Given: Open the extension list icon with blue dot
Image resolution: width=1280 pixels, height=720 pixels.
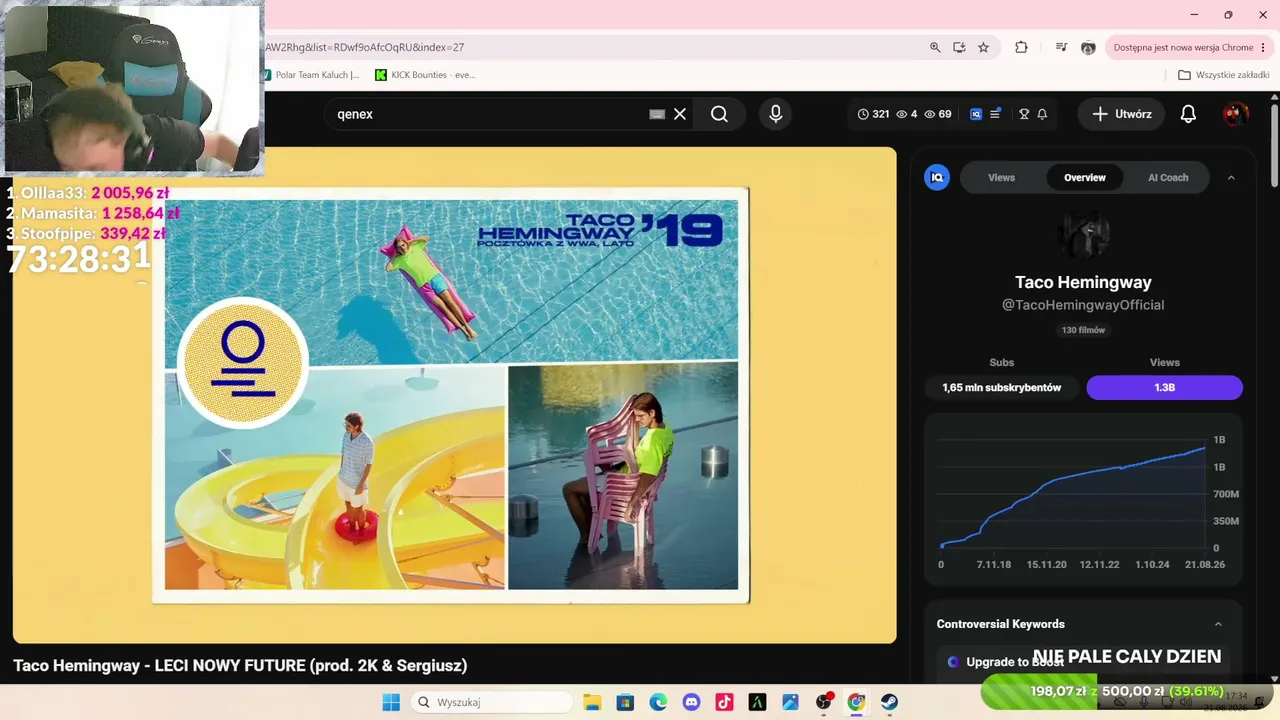Looking at the screenshot, I should pyautogui.click(x=995, y=114).
